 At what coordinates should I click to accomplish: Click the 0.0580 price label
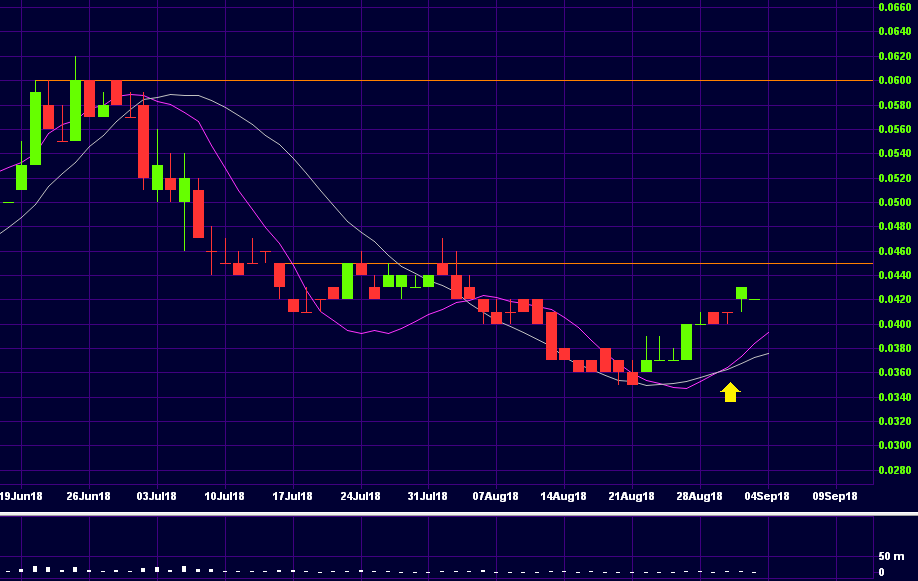coord(895,105)
